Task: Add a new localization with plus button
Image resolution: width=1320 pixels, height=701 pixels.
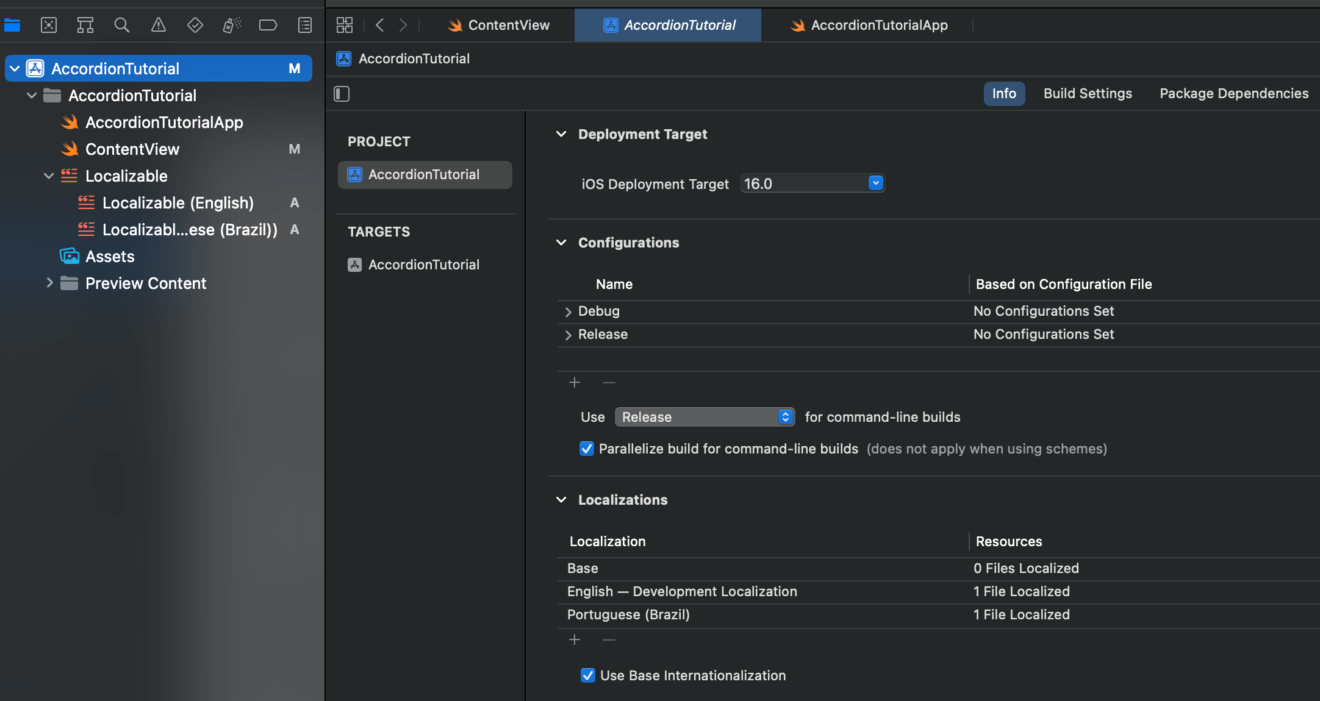Action: tap(574, 639)
